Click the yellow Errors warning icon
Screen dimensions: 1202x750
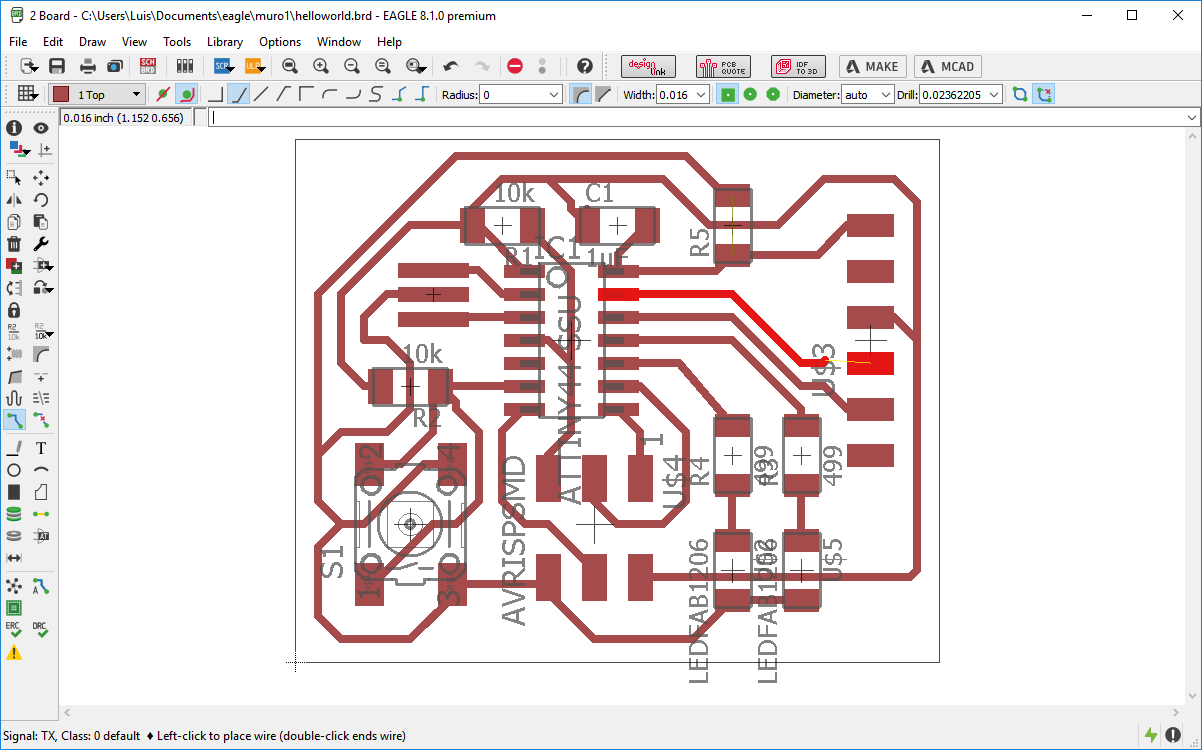pos(14,653)
